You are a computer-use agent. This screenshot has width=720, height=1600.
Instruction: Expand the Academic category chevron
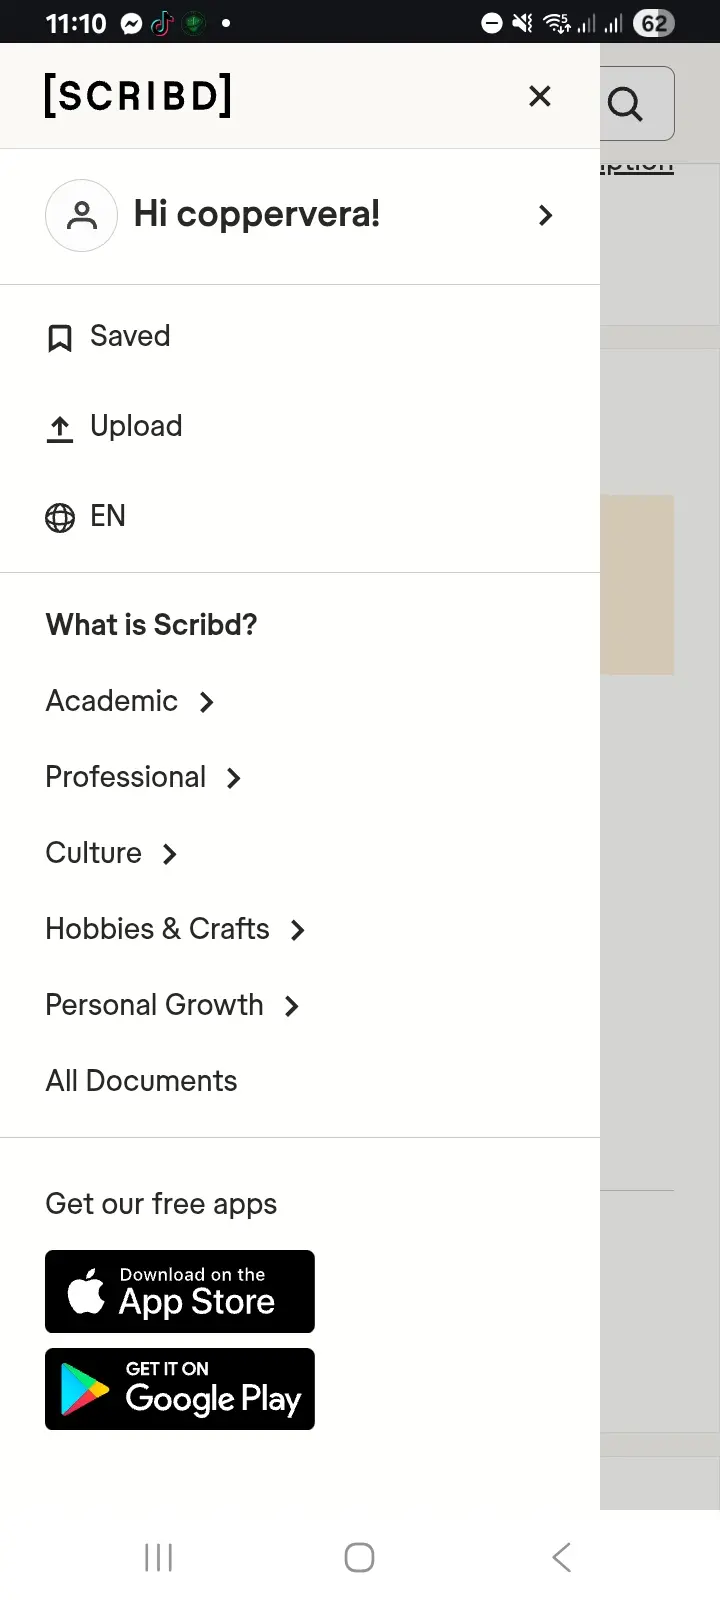tap(207, 702)
